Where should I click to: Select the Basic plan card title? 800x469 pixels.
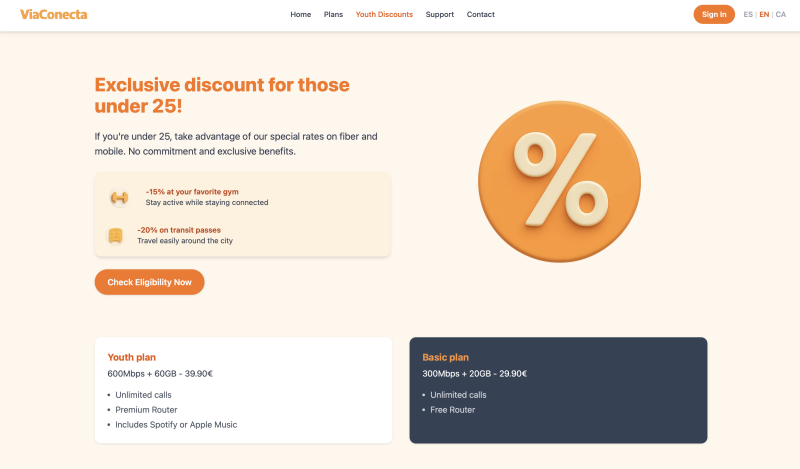tap(445, 357)
